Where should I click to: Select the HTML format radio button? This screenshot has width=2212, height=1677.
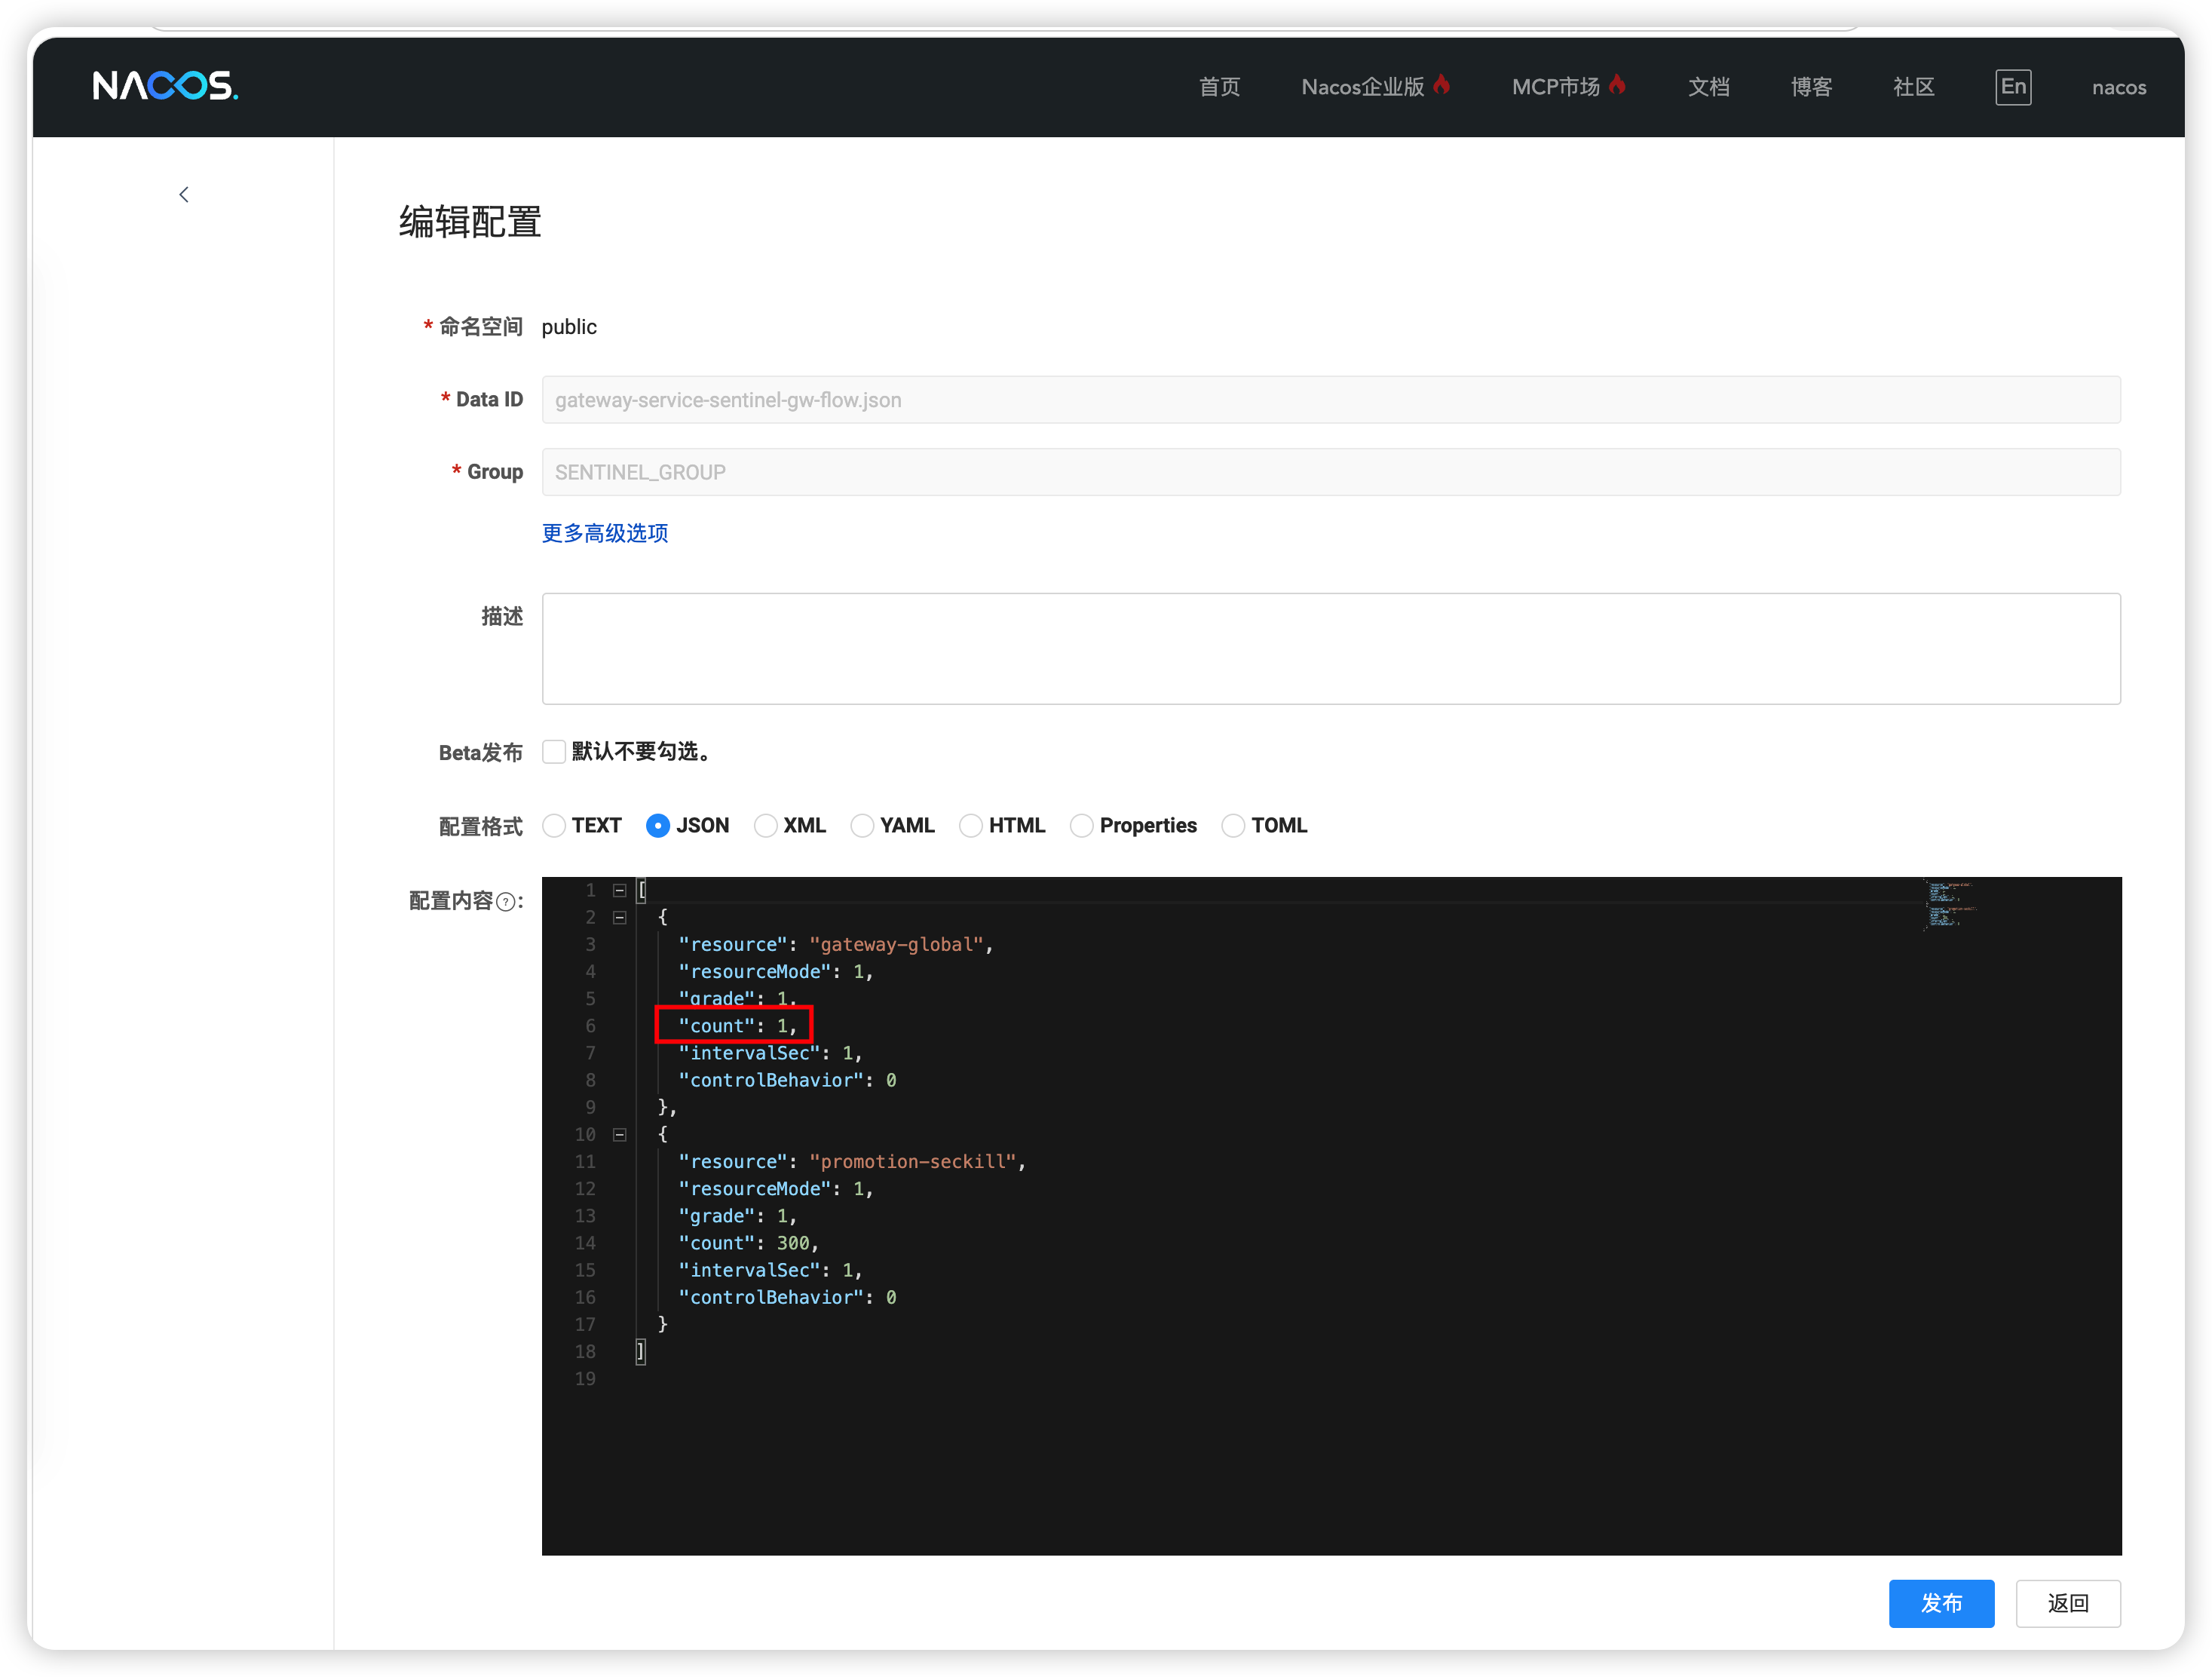click(x=971, y=826)
